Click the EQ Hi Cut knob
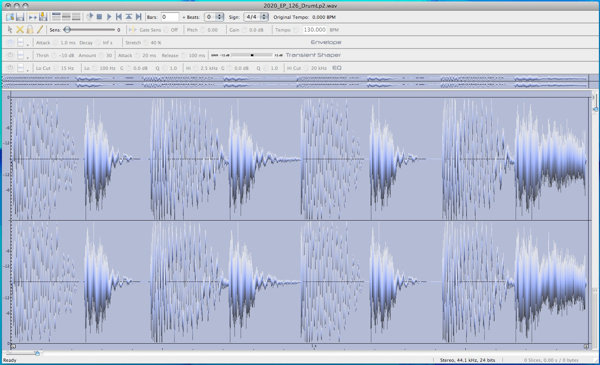Screen dimensions: 600x365 pos(306,68)
